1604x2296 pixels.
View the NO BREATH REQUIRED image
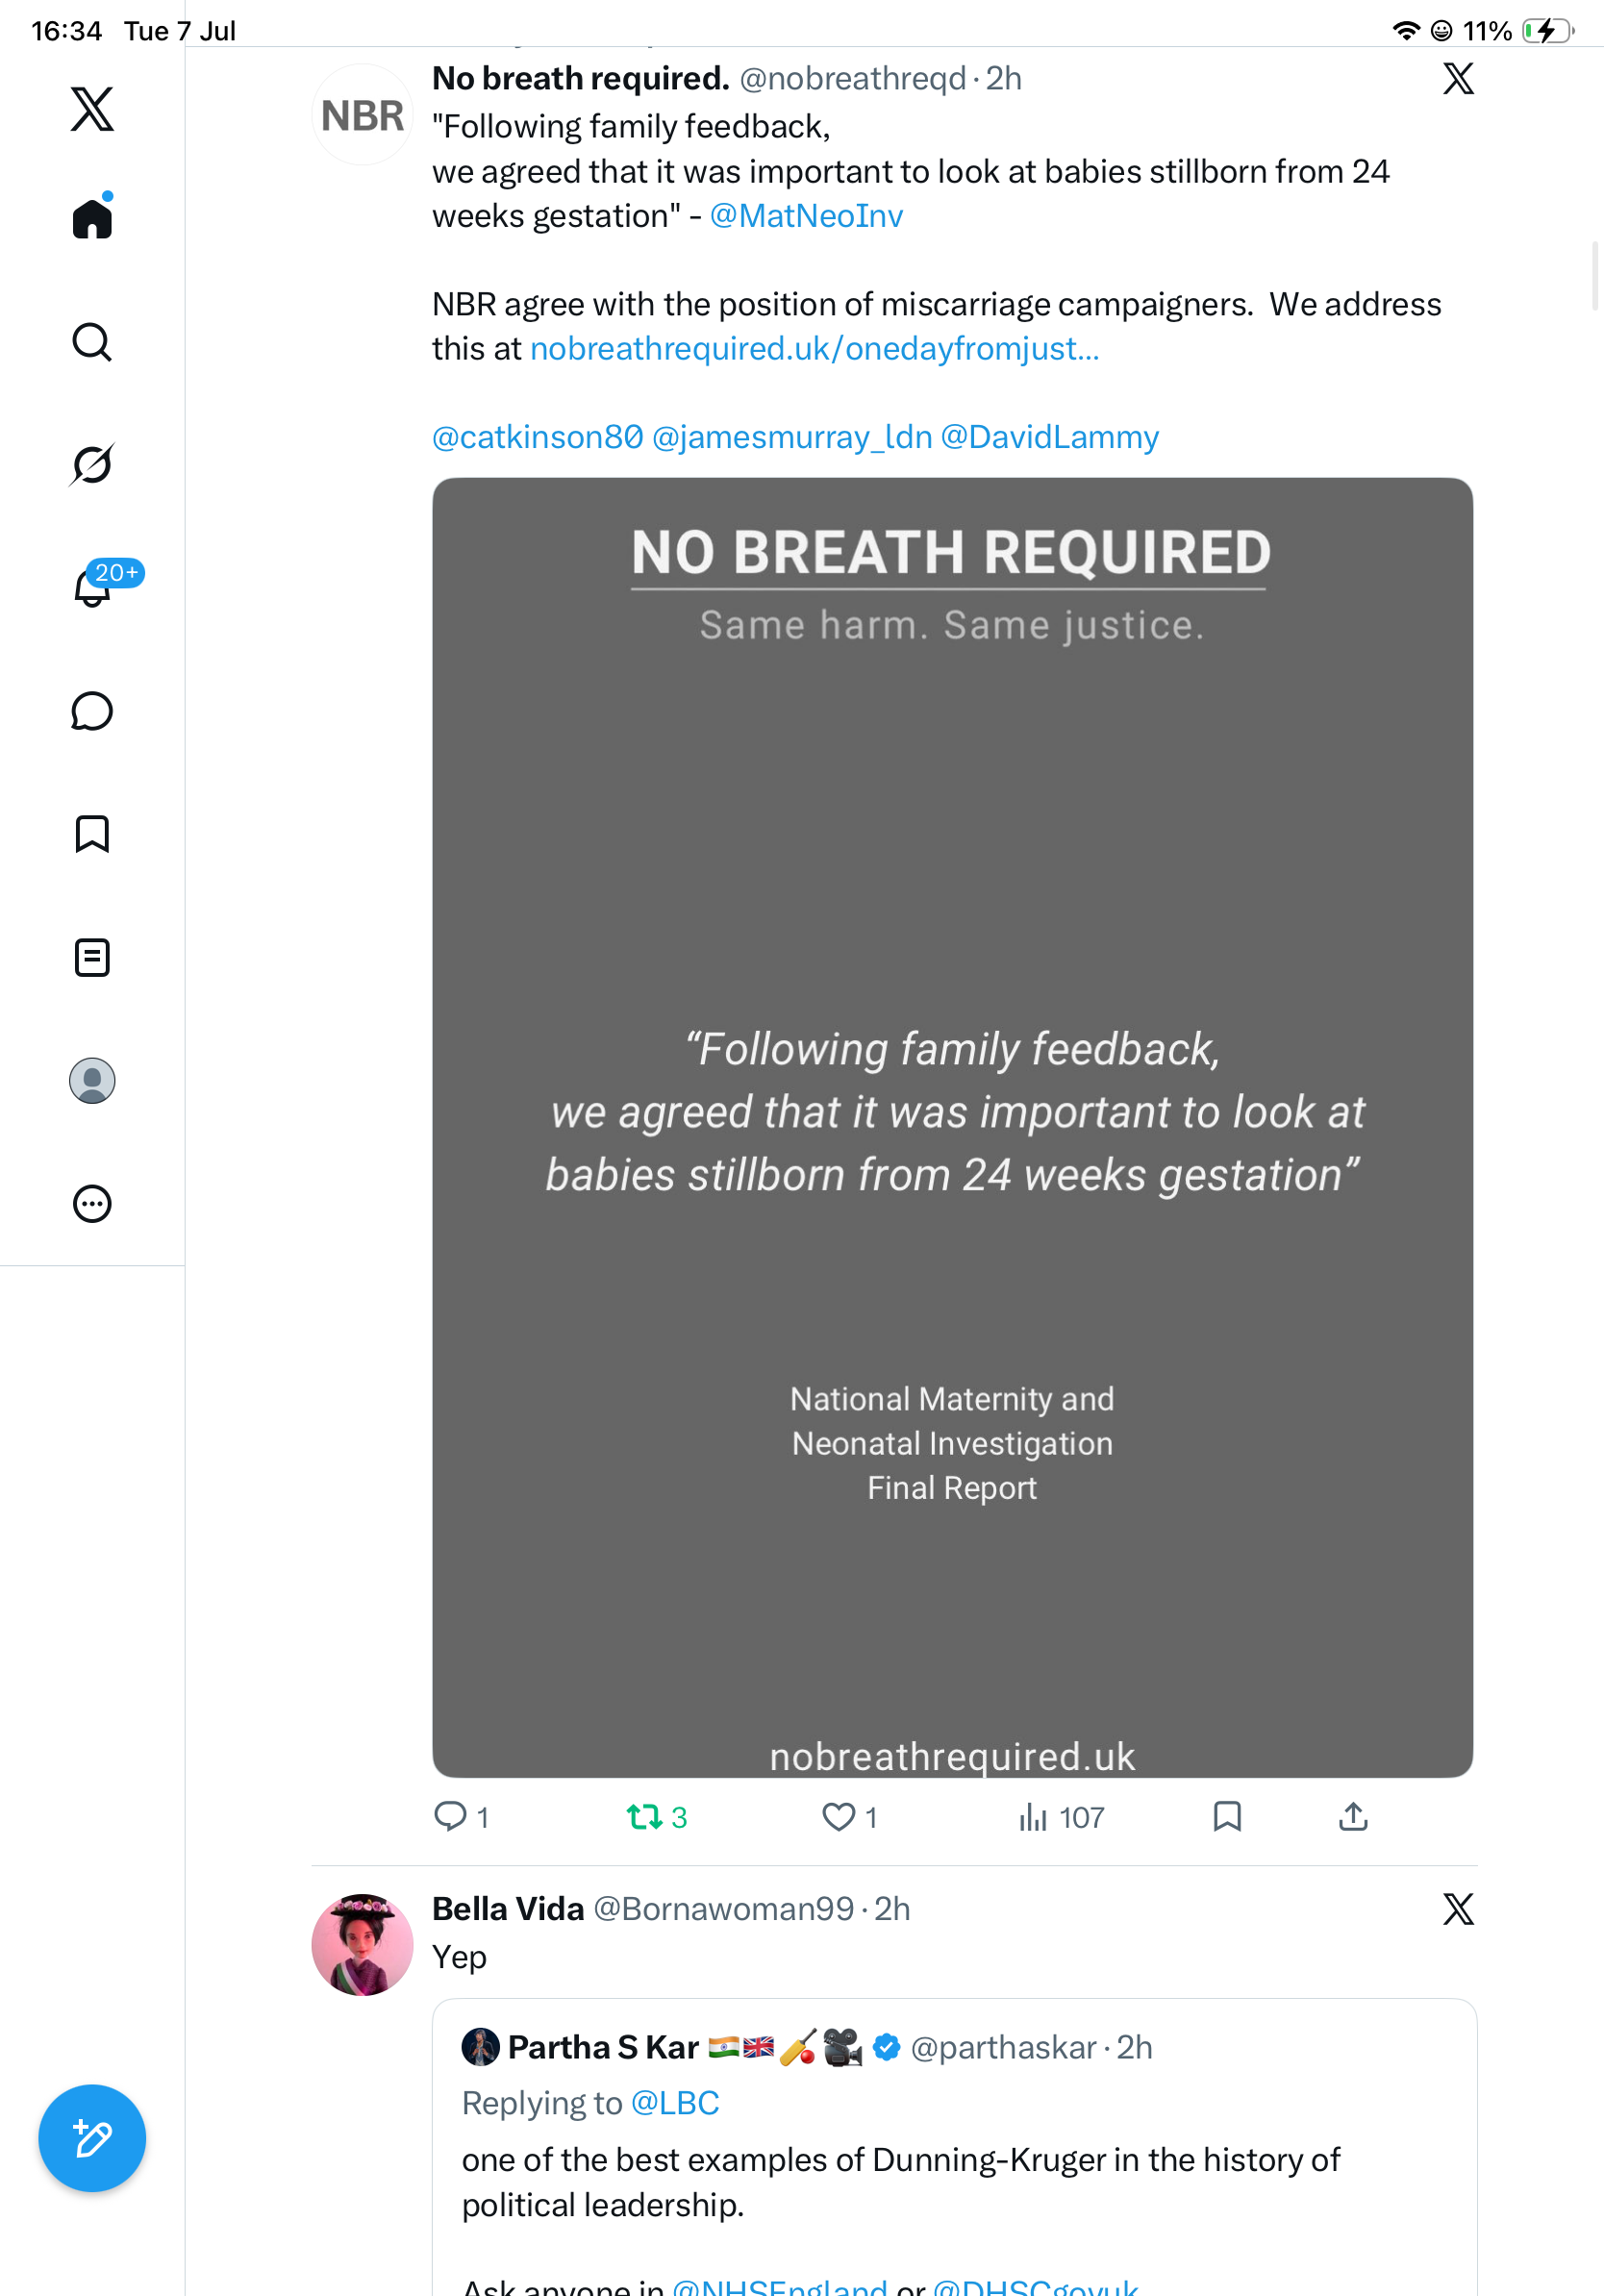[952, 1127]
